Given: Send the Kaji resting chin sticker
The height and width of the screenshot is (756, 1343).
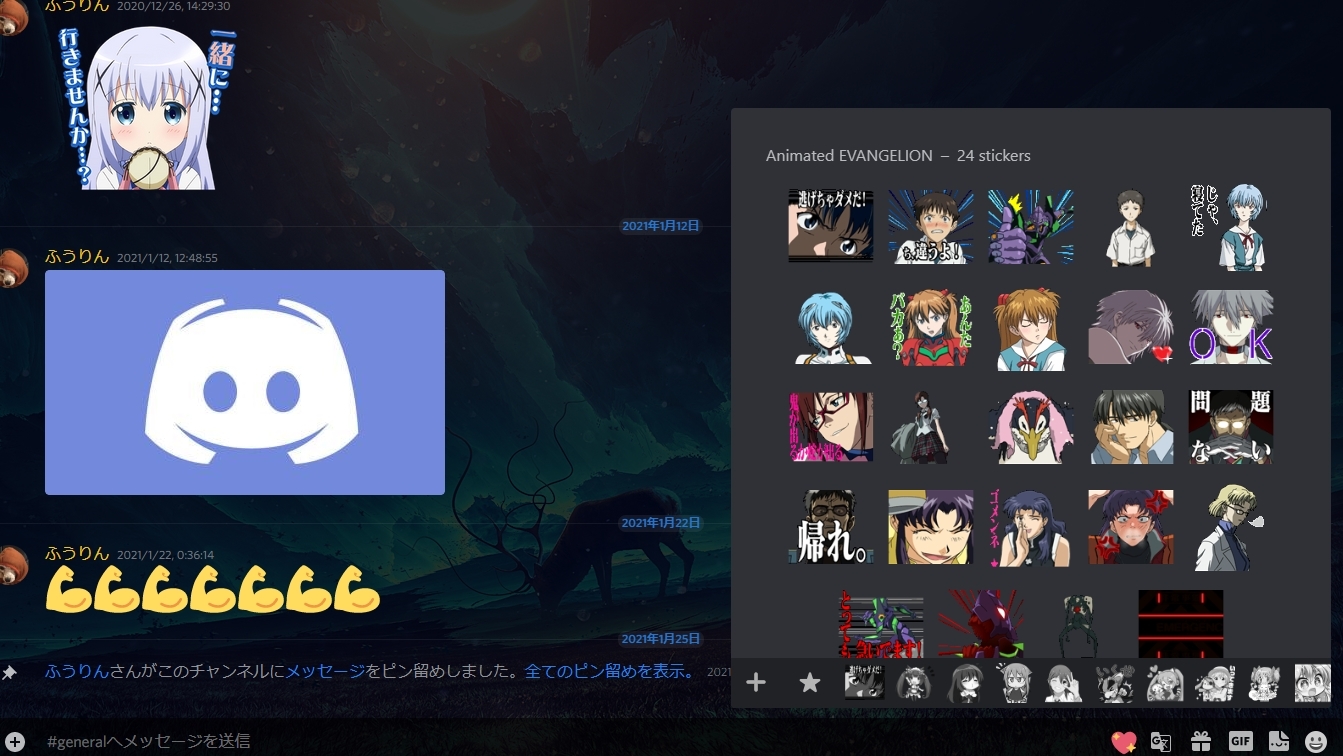Looking at the screenshot, I should pos(1131,427).
